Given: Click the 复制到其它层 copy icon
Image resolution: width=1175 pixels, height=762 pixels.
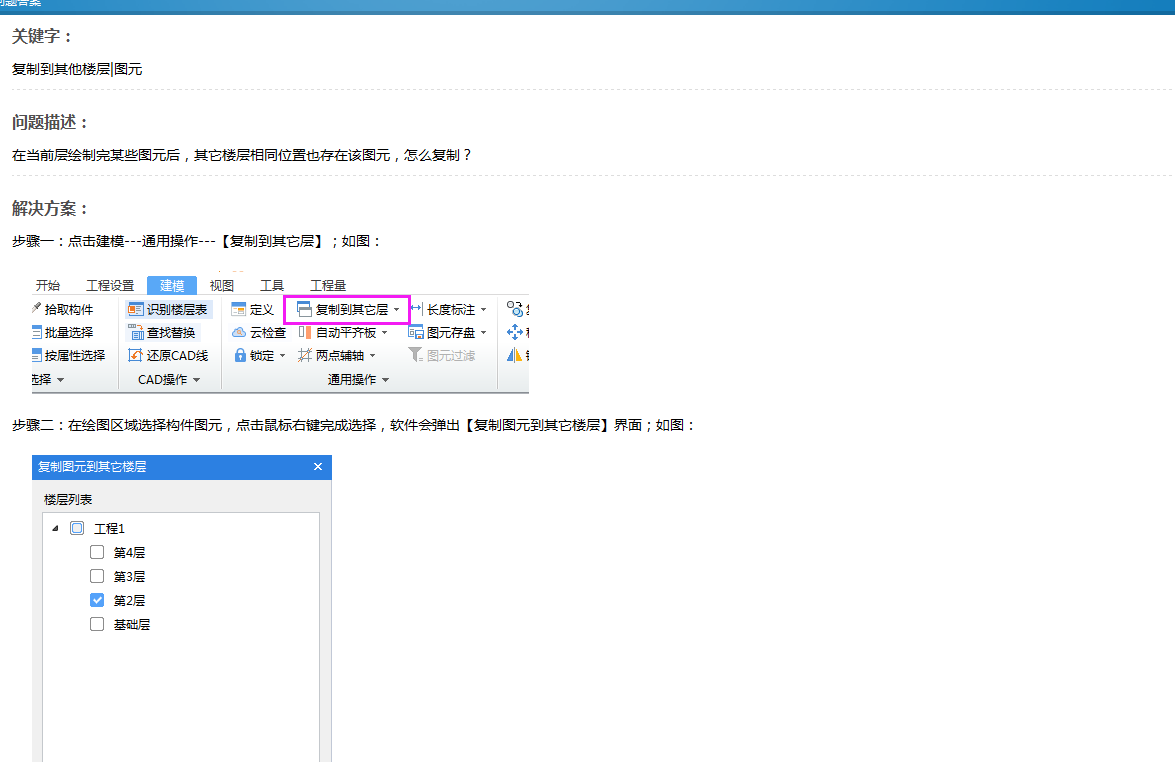Looking at the screenshot, I should (304, 309).
